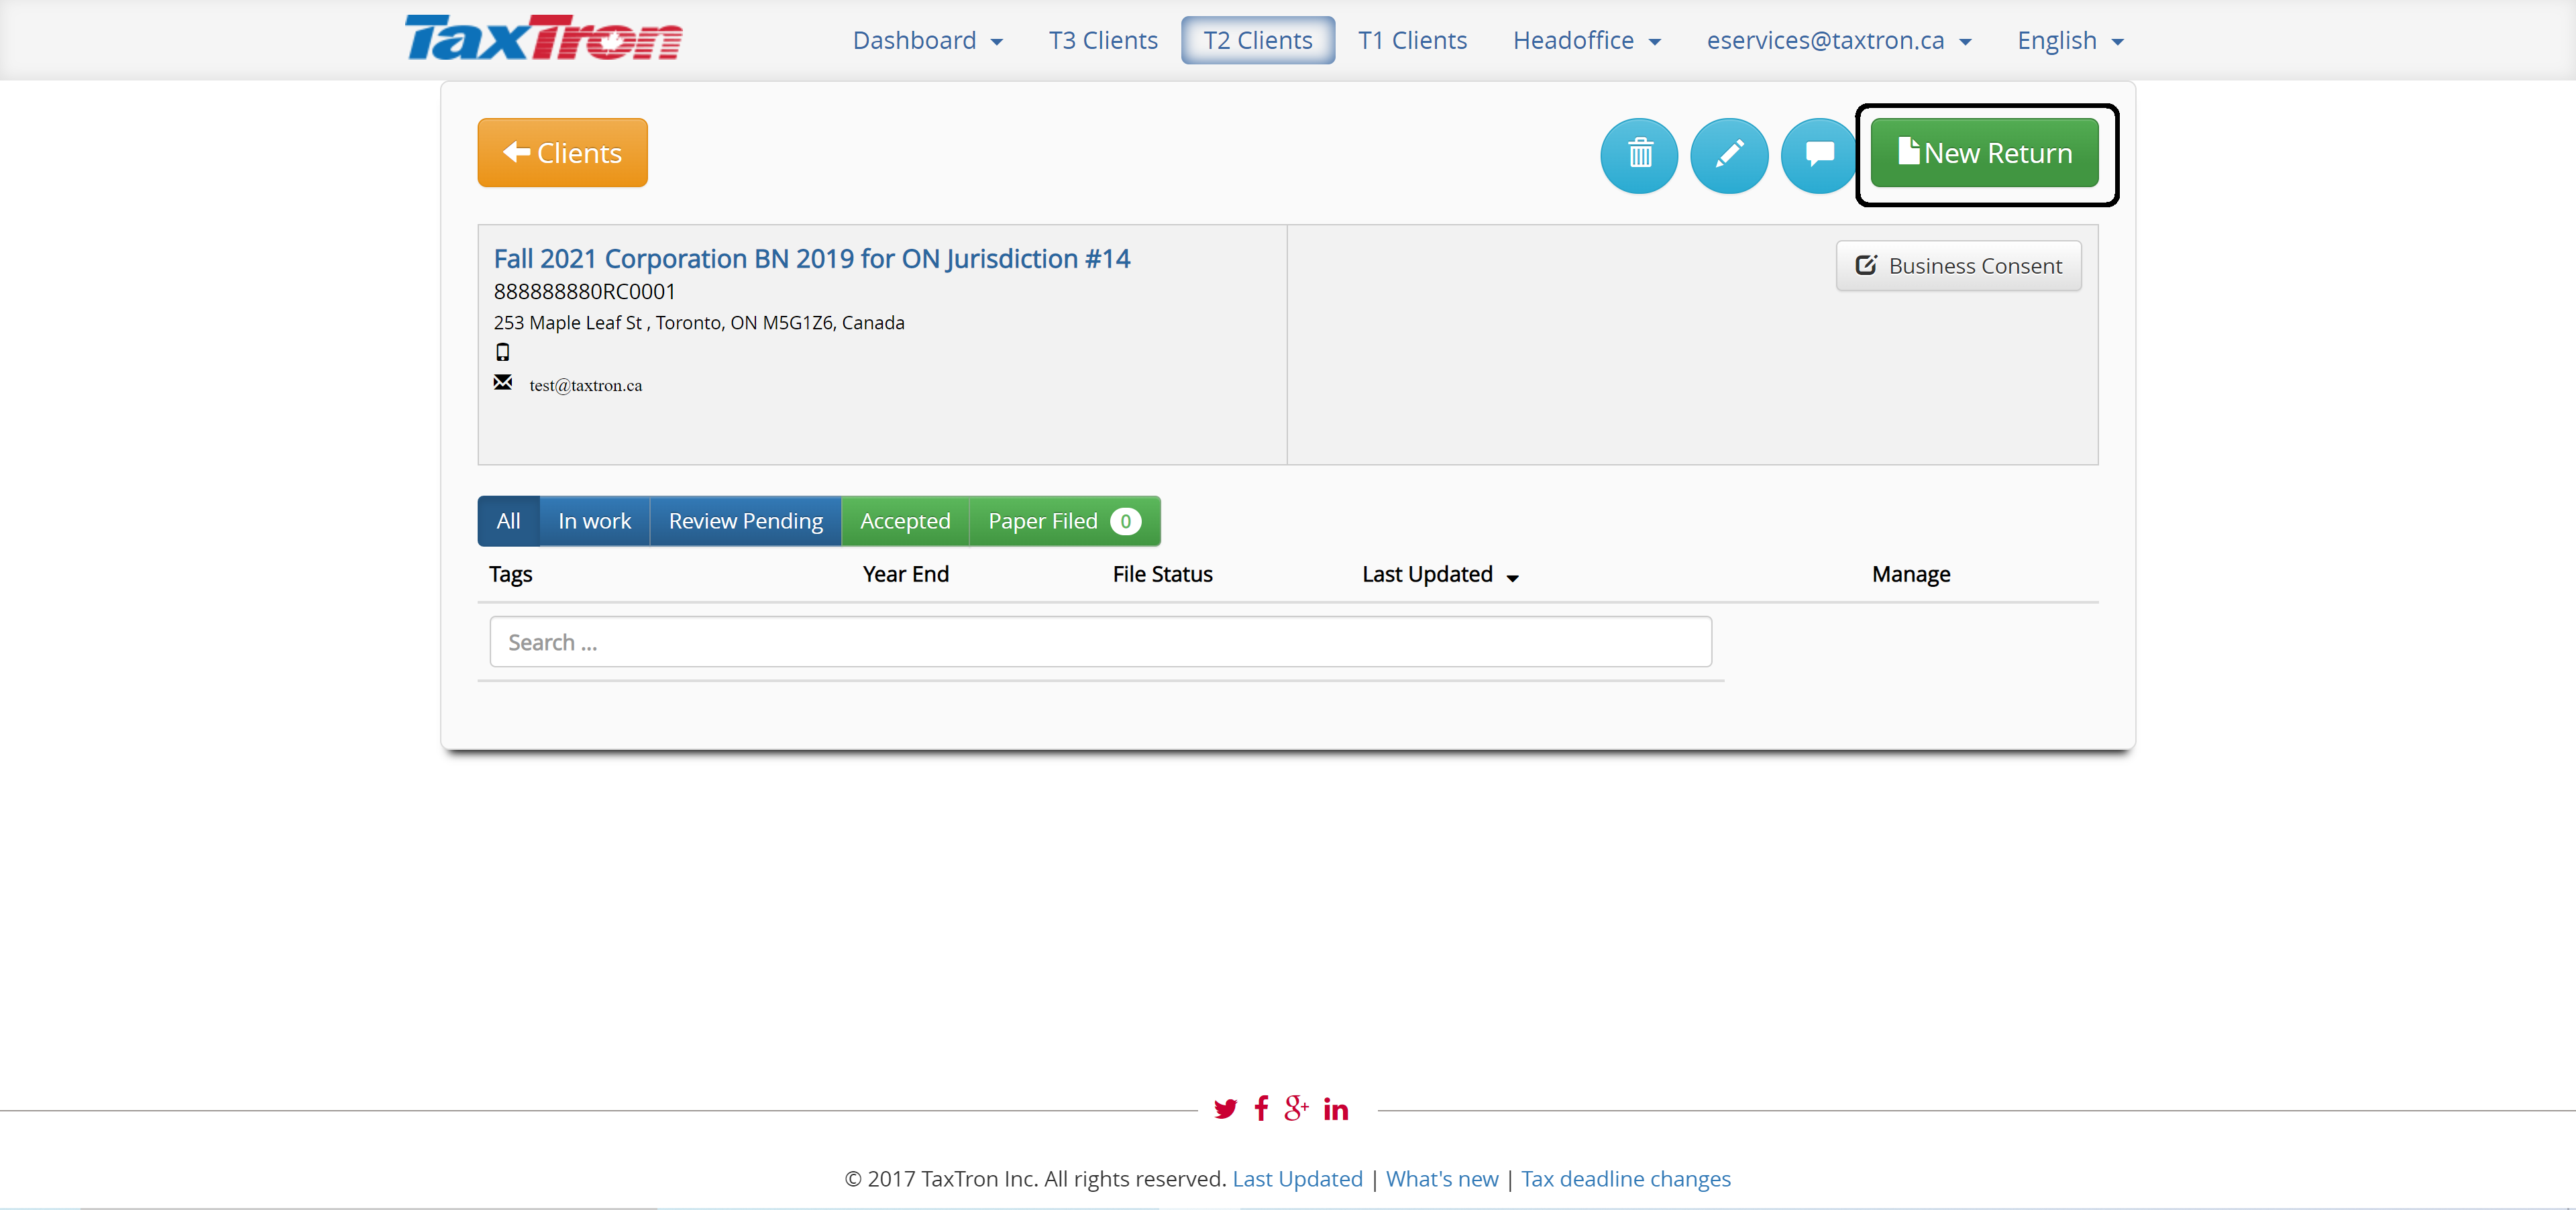Select the All filter tab
This screenshot has height=1210, width=2576.
[508, 521]
